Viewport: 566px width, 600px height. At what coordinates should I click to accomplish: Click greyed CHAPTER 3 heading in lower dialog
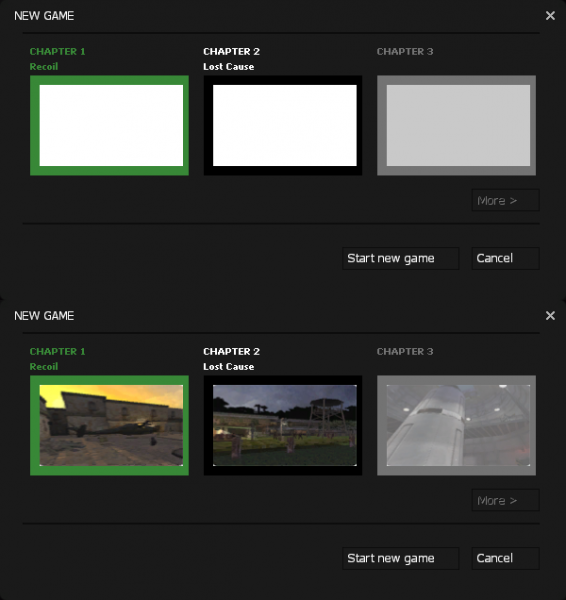click(x=405, y=352)
